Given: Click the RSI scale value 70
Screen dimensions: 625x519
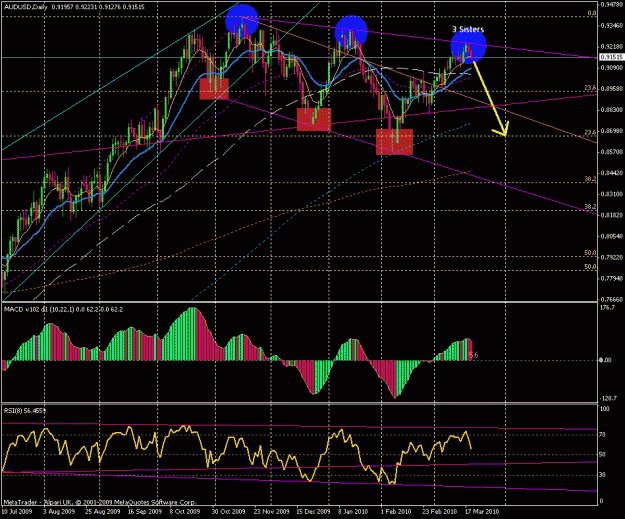Looking at the screenshot, I should (603, 434).
